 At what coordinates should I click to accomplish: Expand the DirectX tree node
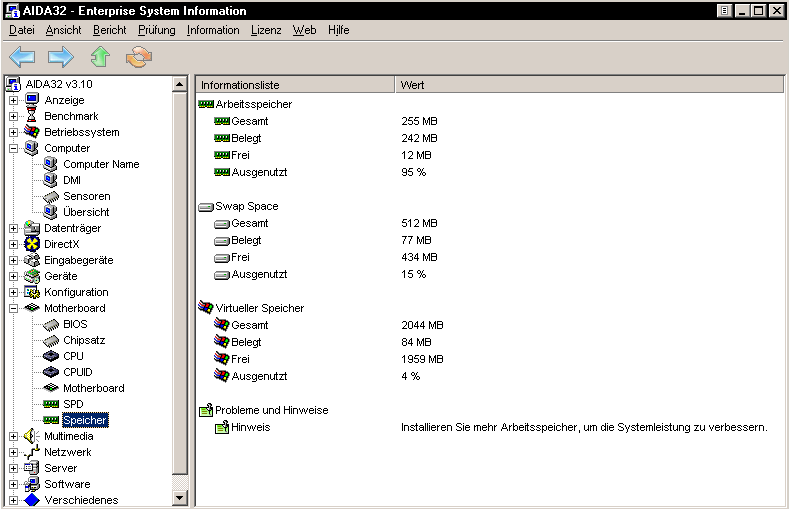pyautogui.click(x=14, y=244)
